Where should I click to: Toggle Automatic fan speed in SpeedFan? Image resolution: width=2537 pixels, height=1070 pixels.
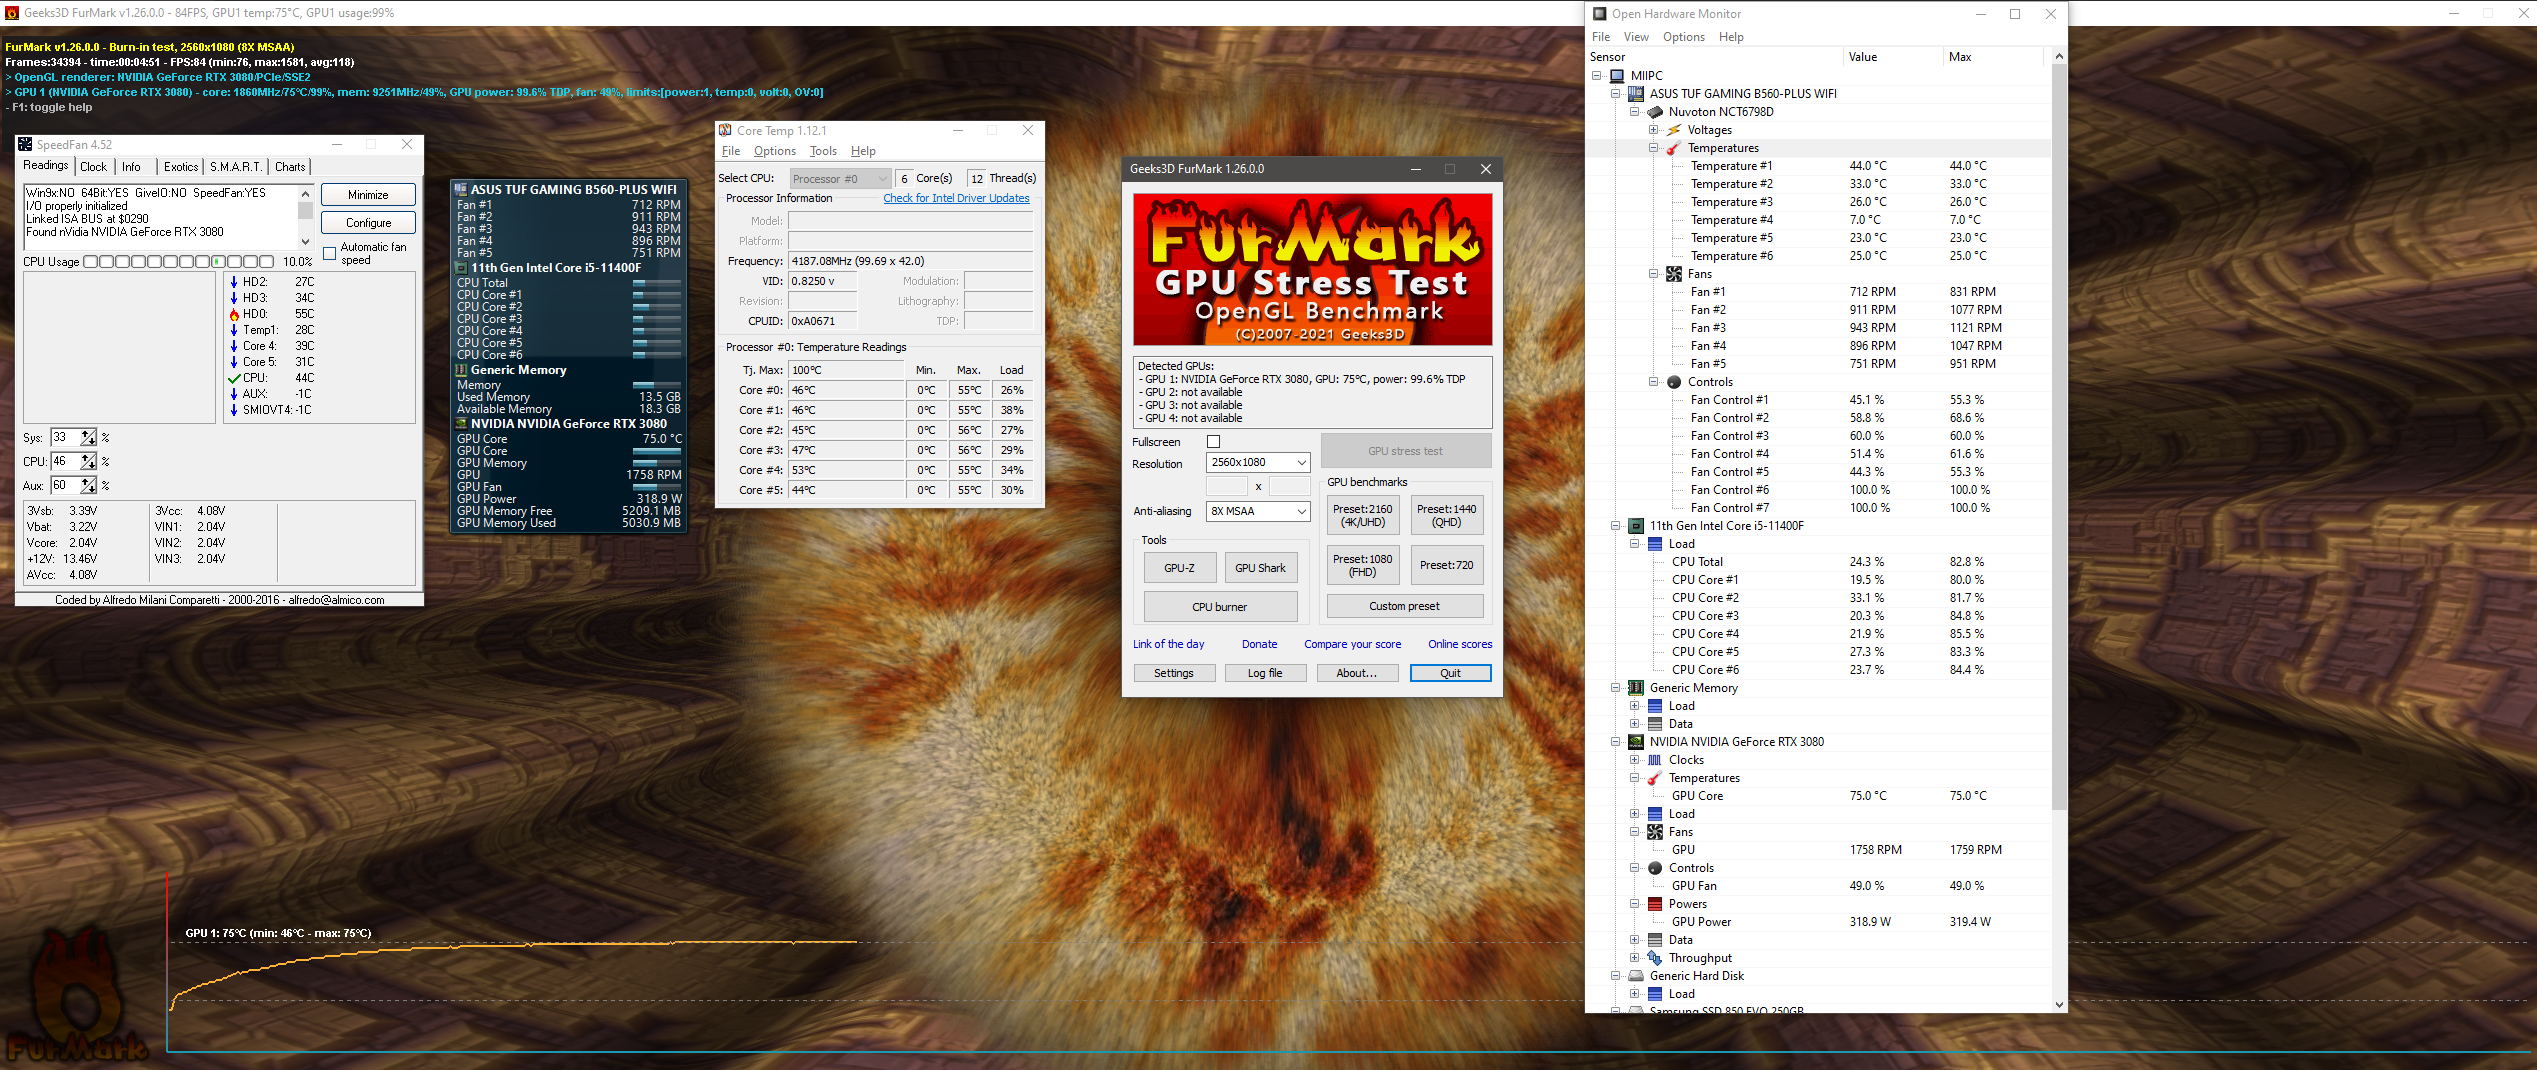point(330,253)
